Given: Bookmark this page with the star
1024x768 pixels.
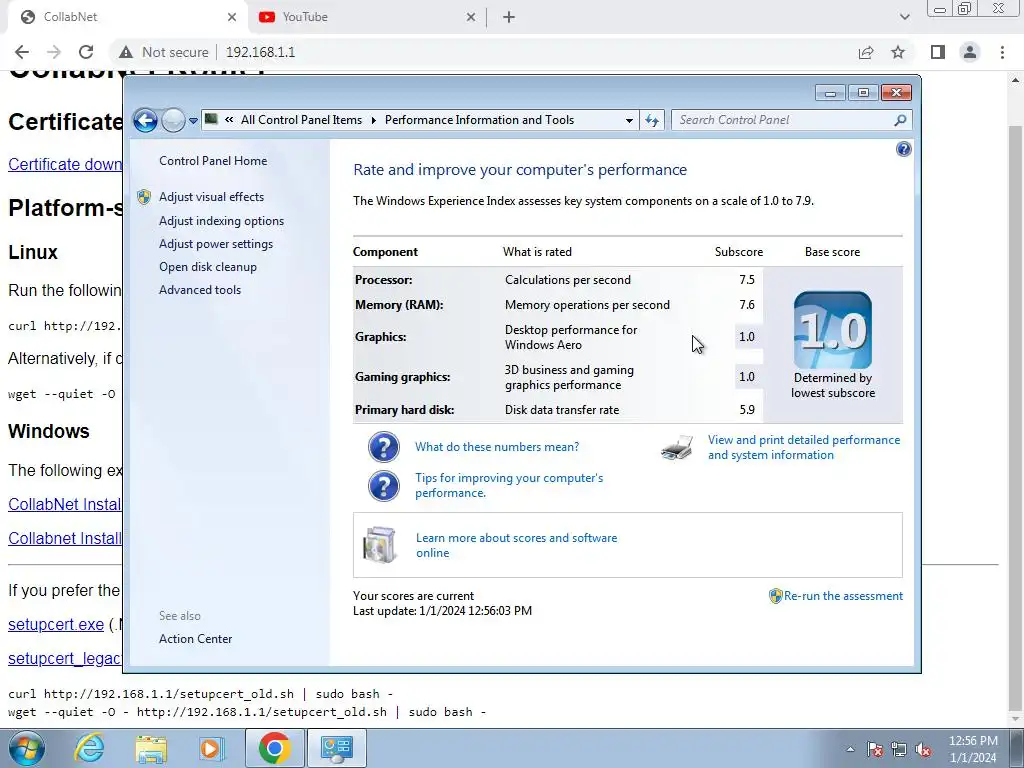Looking at the screenshot, I should (898, 52).
